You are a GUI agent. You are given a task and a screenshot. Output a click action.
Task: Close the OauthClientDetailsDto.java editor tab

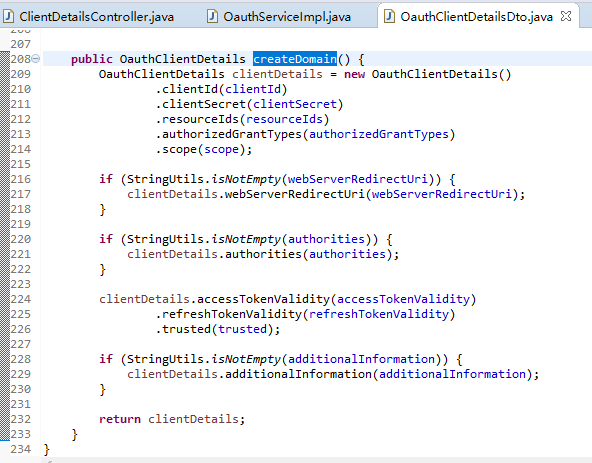(566, 16)
